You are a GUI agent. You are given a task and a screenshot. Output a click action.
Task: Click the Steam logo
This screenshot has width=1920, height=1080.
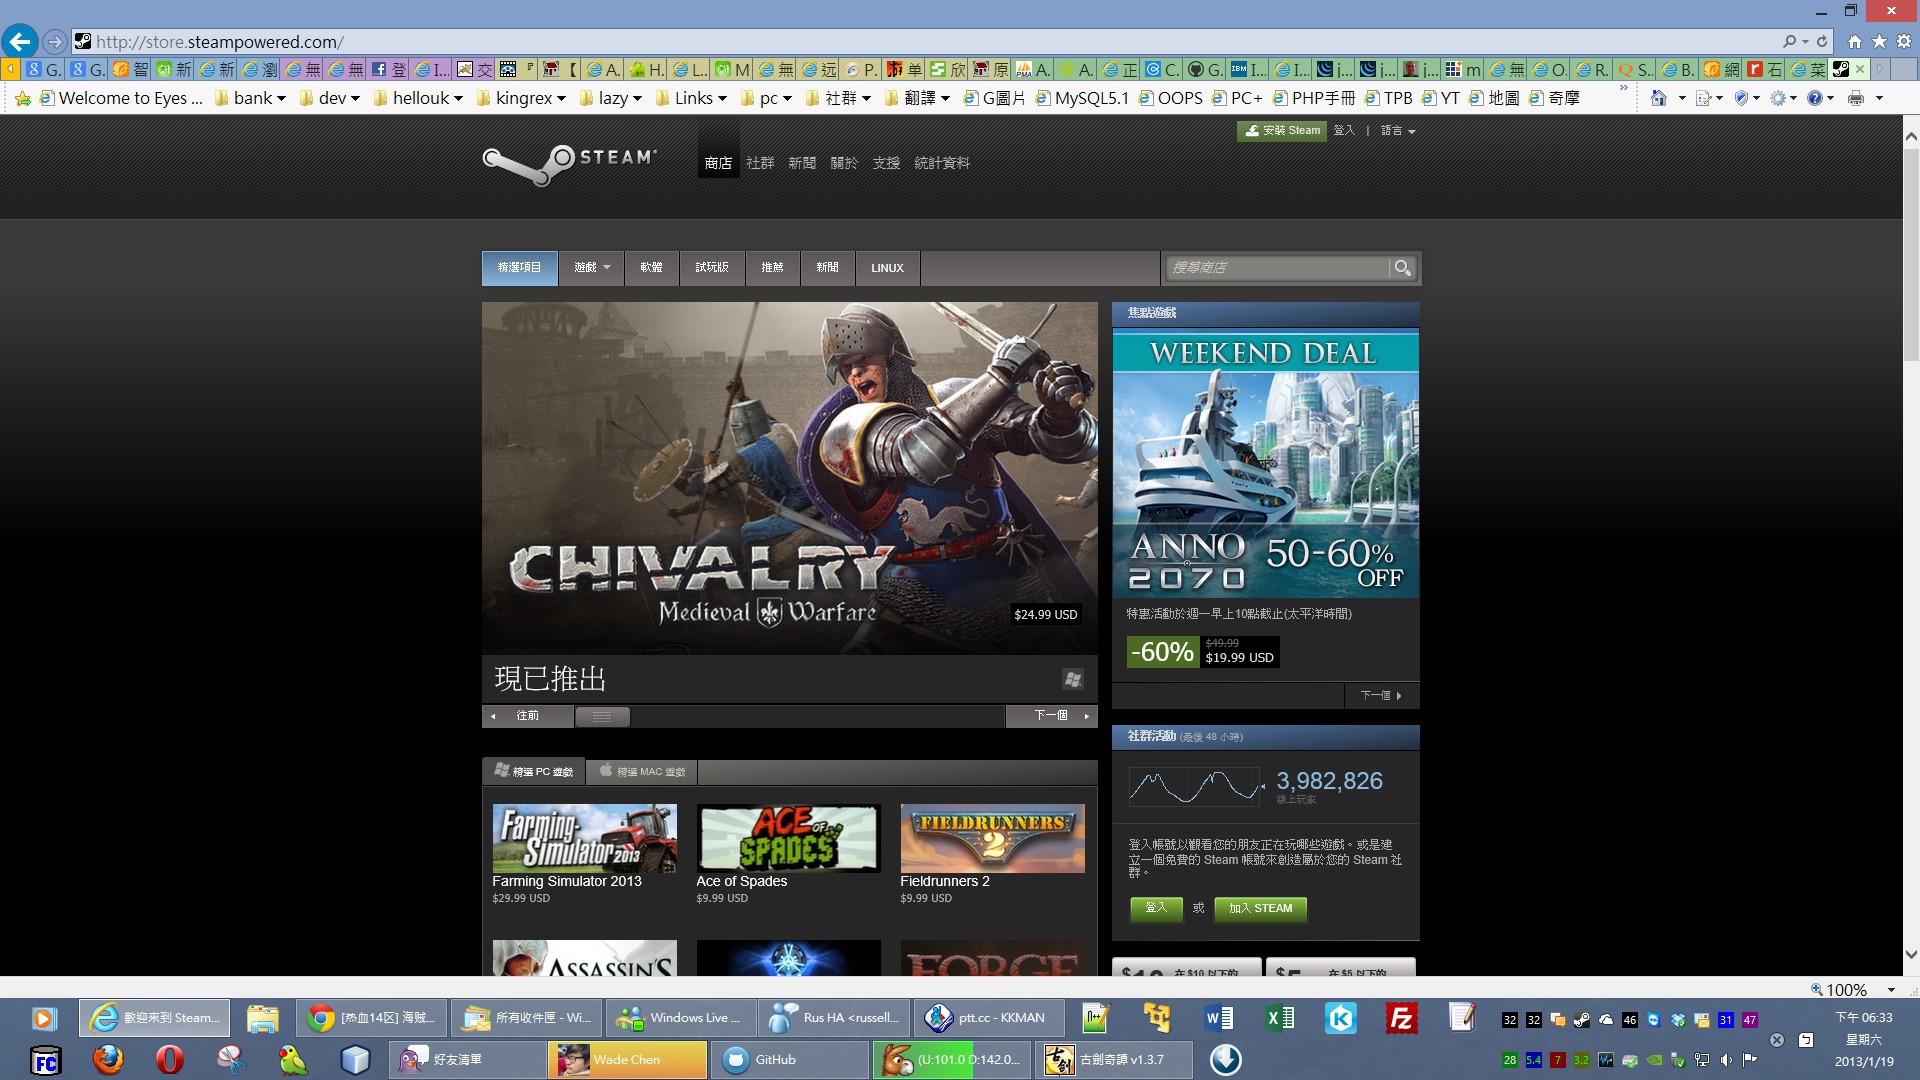pyautogui.click(x=569, y=163)
